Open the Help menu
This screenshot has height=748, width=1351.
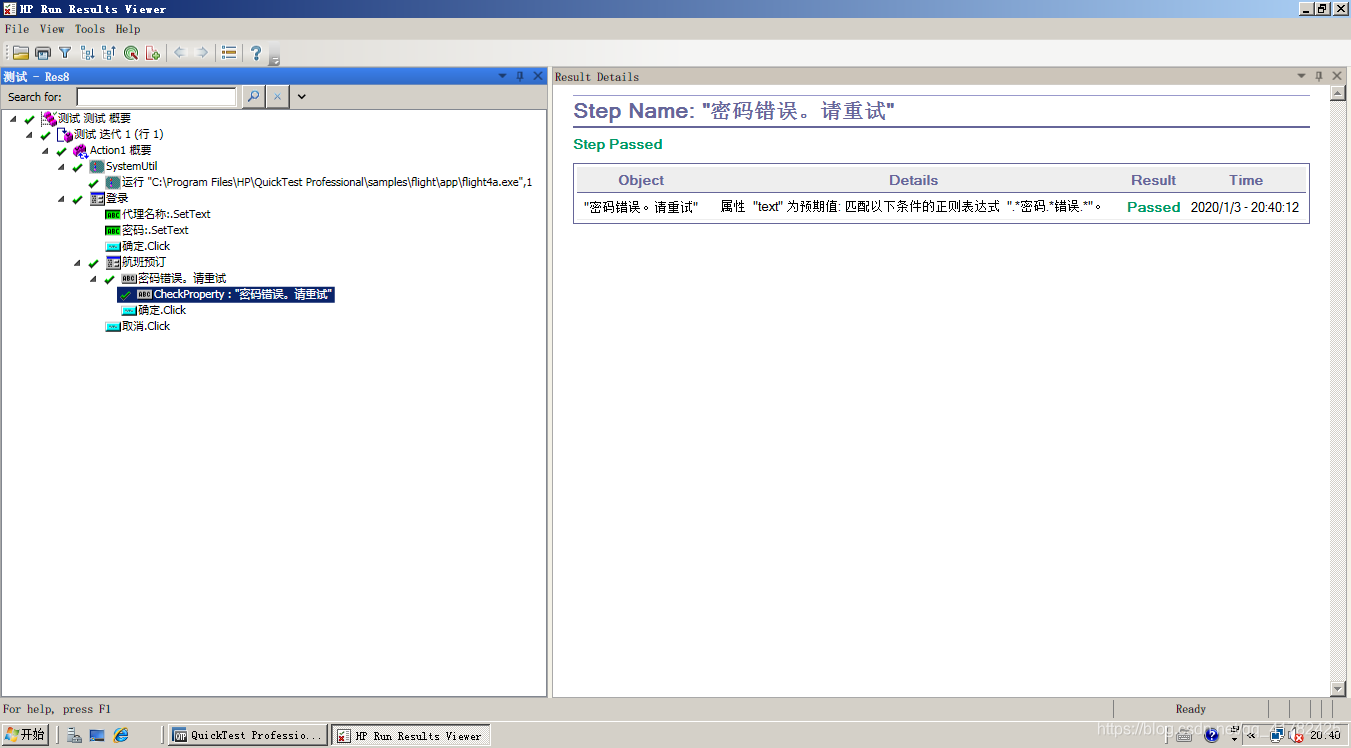128,29
